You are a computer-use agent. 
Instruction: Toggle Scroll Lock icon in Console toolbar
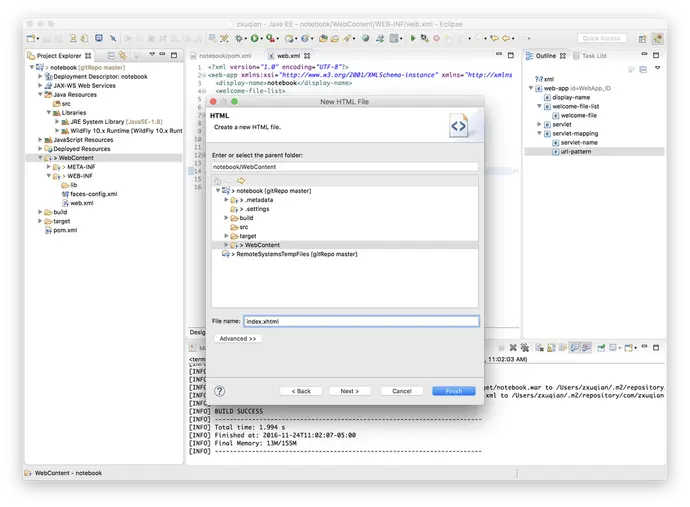click(551, 348)
